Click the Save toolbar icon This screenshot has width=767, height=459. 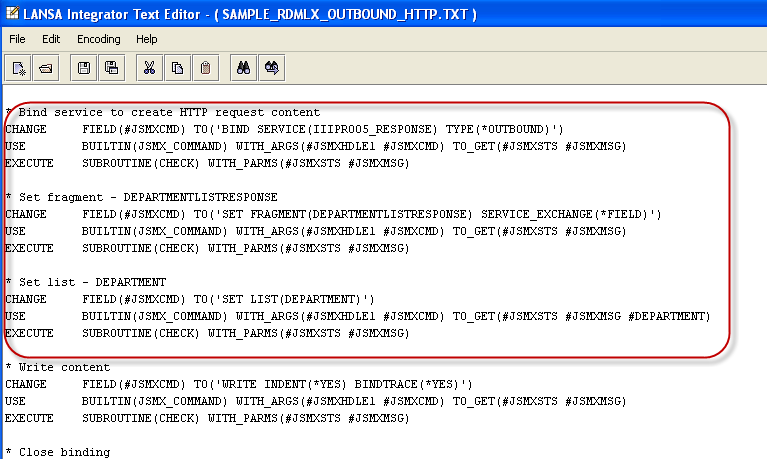[84, 68]
